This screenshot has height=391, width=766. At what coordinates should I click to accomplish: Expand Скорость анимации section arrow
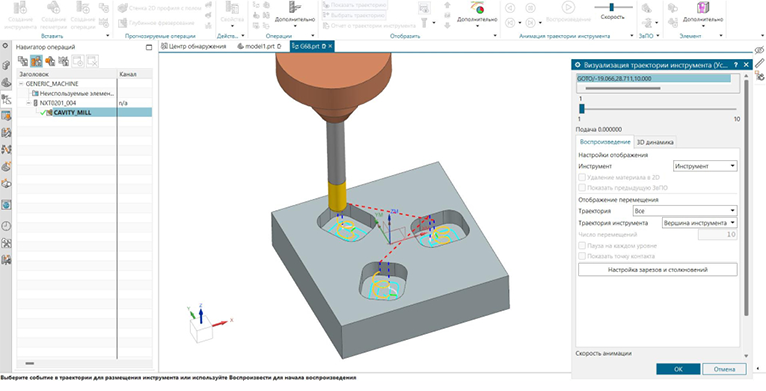[x=745, y=355]
